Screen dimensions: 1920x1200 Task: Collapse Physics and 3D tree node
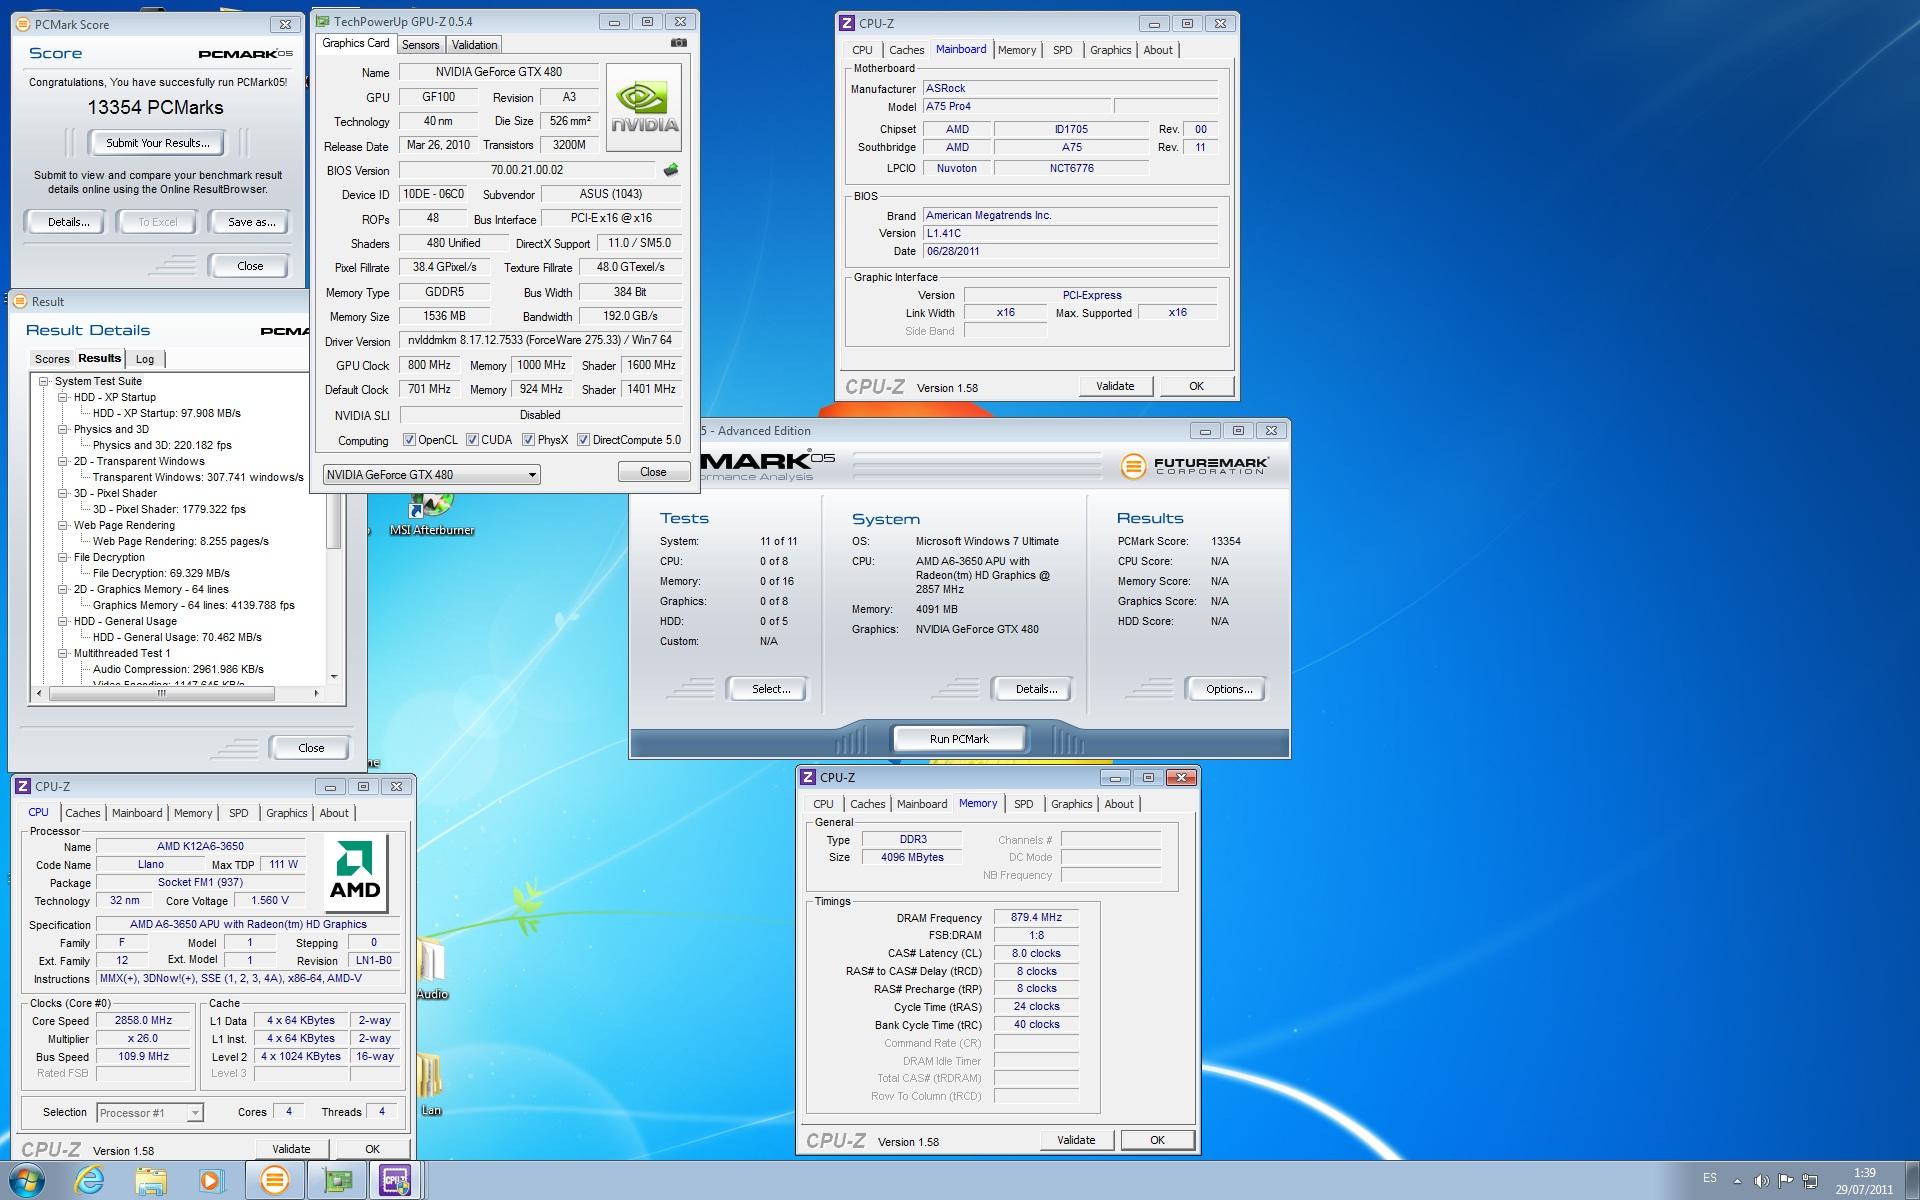coord(63,429)
